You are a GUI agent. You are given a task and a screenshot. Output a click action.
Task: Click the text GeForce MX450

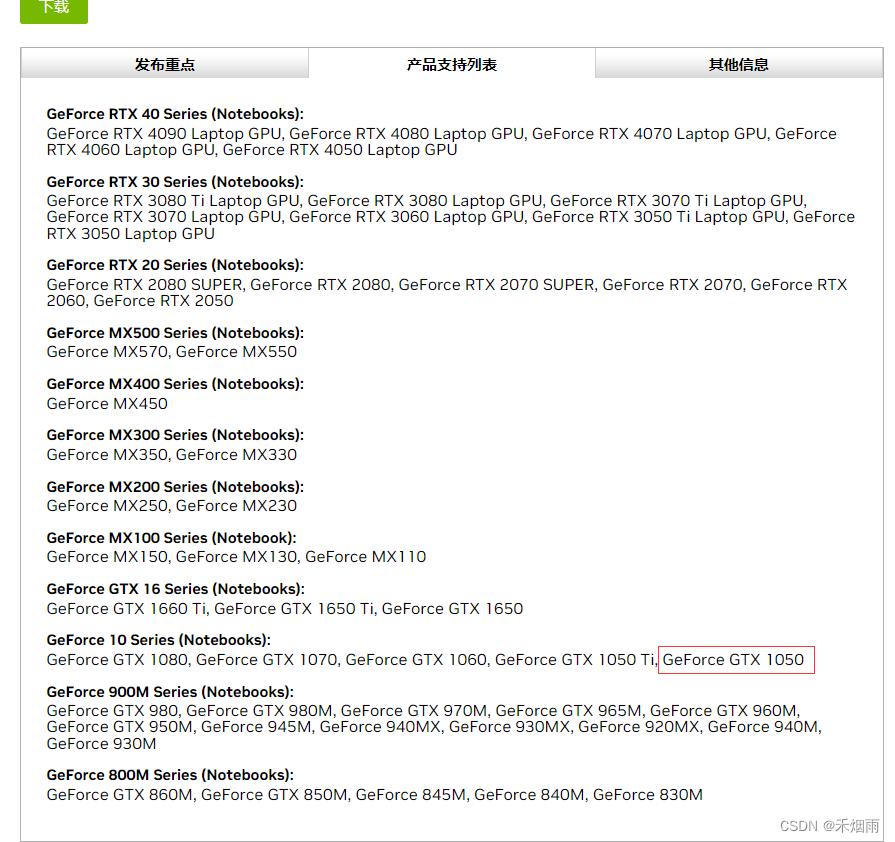(107, 404)
